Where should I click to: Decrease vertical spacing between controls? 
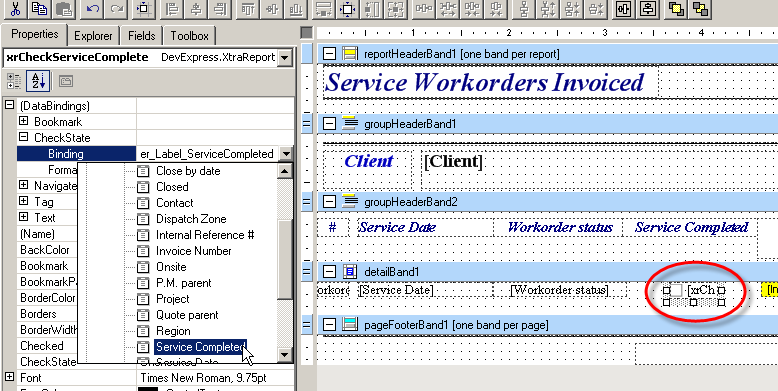[x=572, y=8]
